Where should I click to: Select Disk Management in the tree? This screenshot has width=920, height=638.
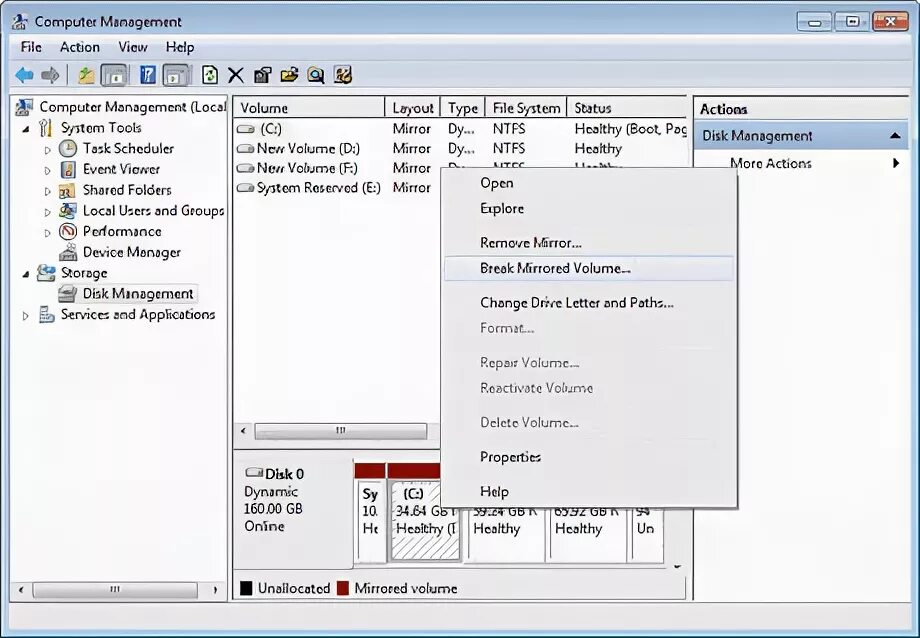[x=137, y=293]
